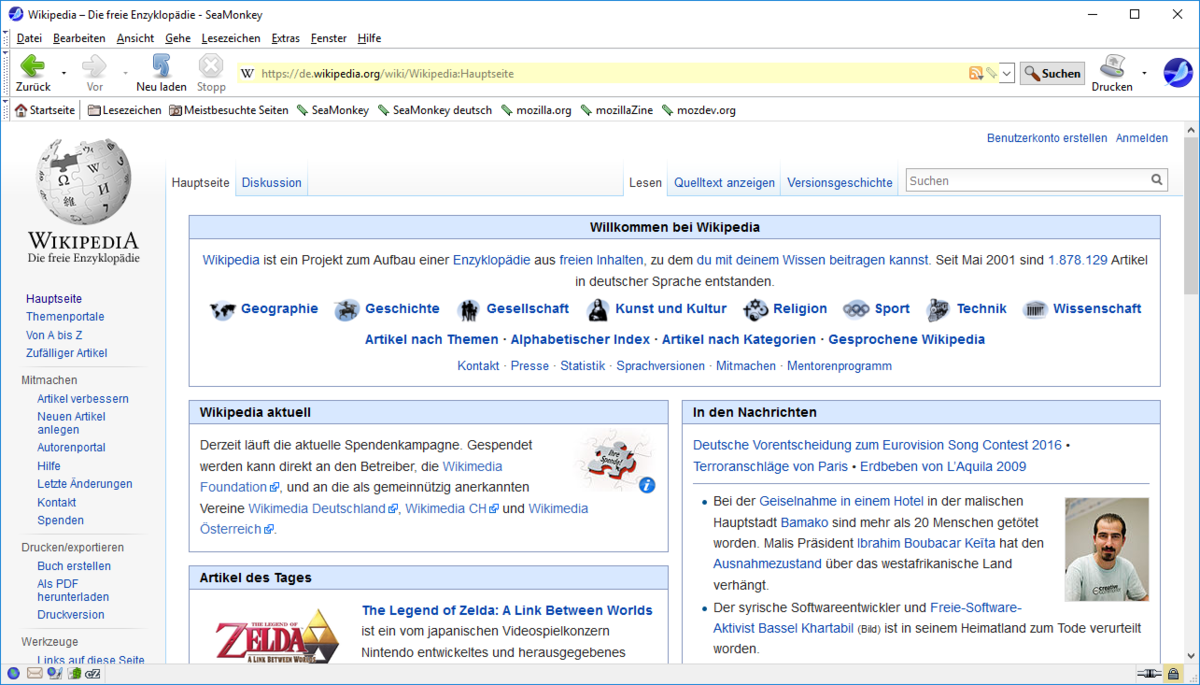Click the tag icon in the address bar
1200x685 pixels.
click(x=990, y=73)
